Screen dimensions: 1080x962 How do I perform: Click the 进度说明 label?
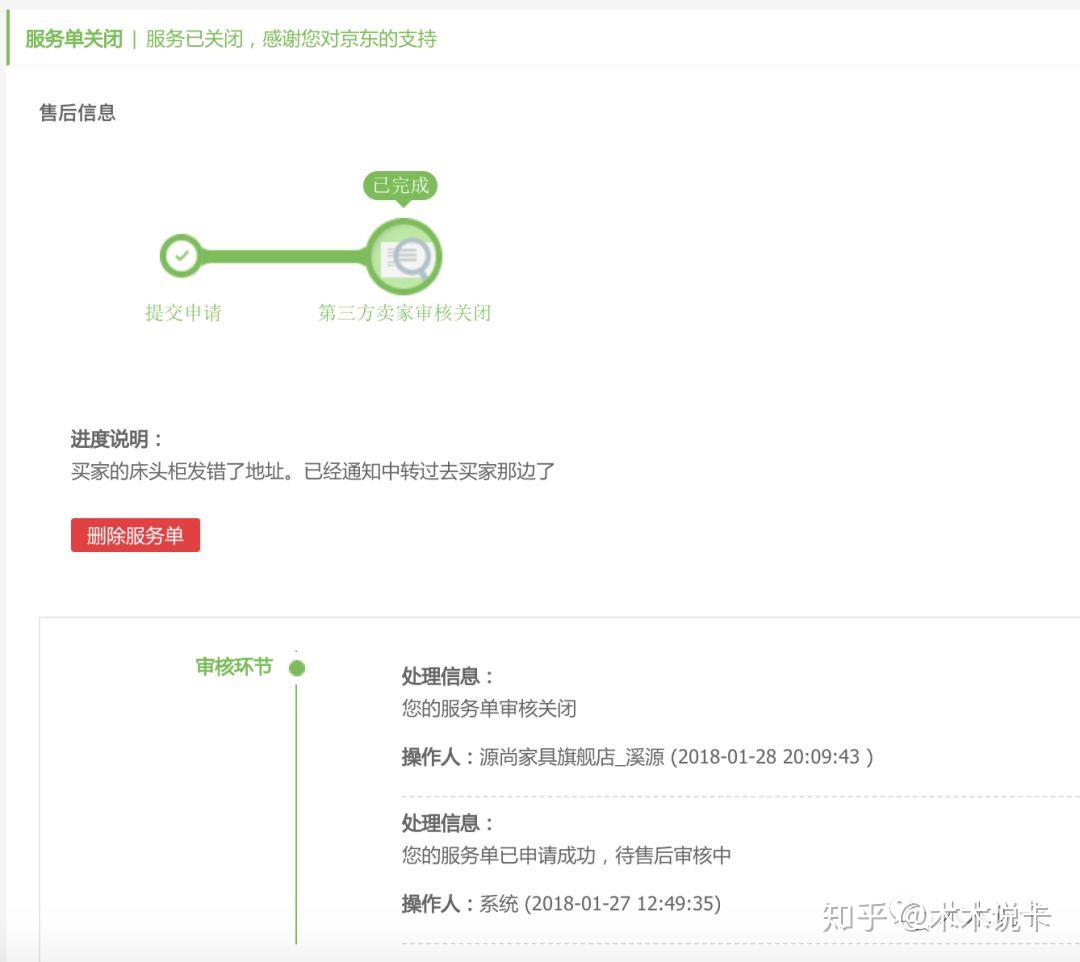[116, 439]
